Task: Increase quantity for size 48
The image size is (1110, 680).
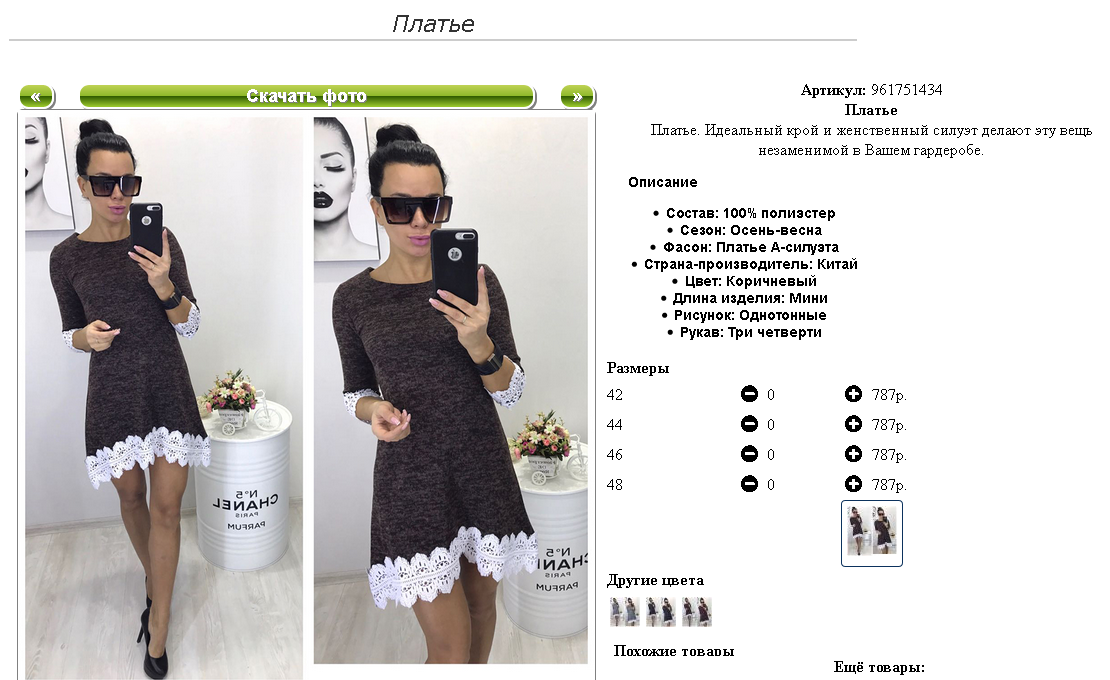Action: (853, 484)
